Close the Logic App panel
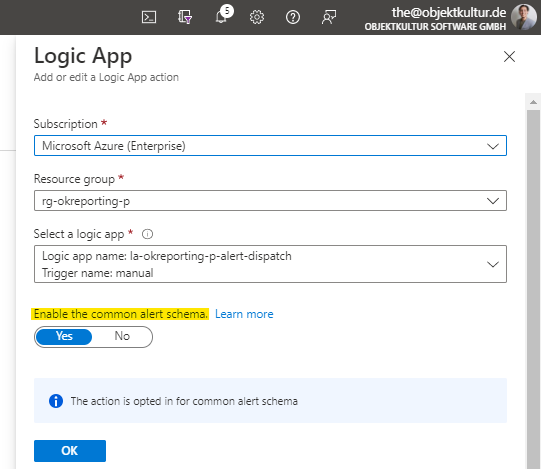The width and height of the screenshot is (541, 469). tap(509, 57)
